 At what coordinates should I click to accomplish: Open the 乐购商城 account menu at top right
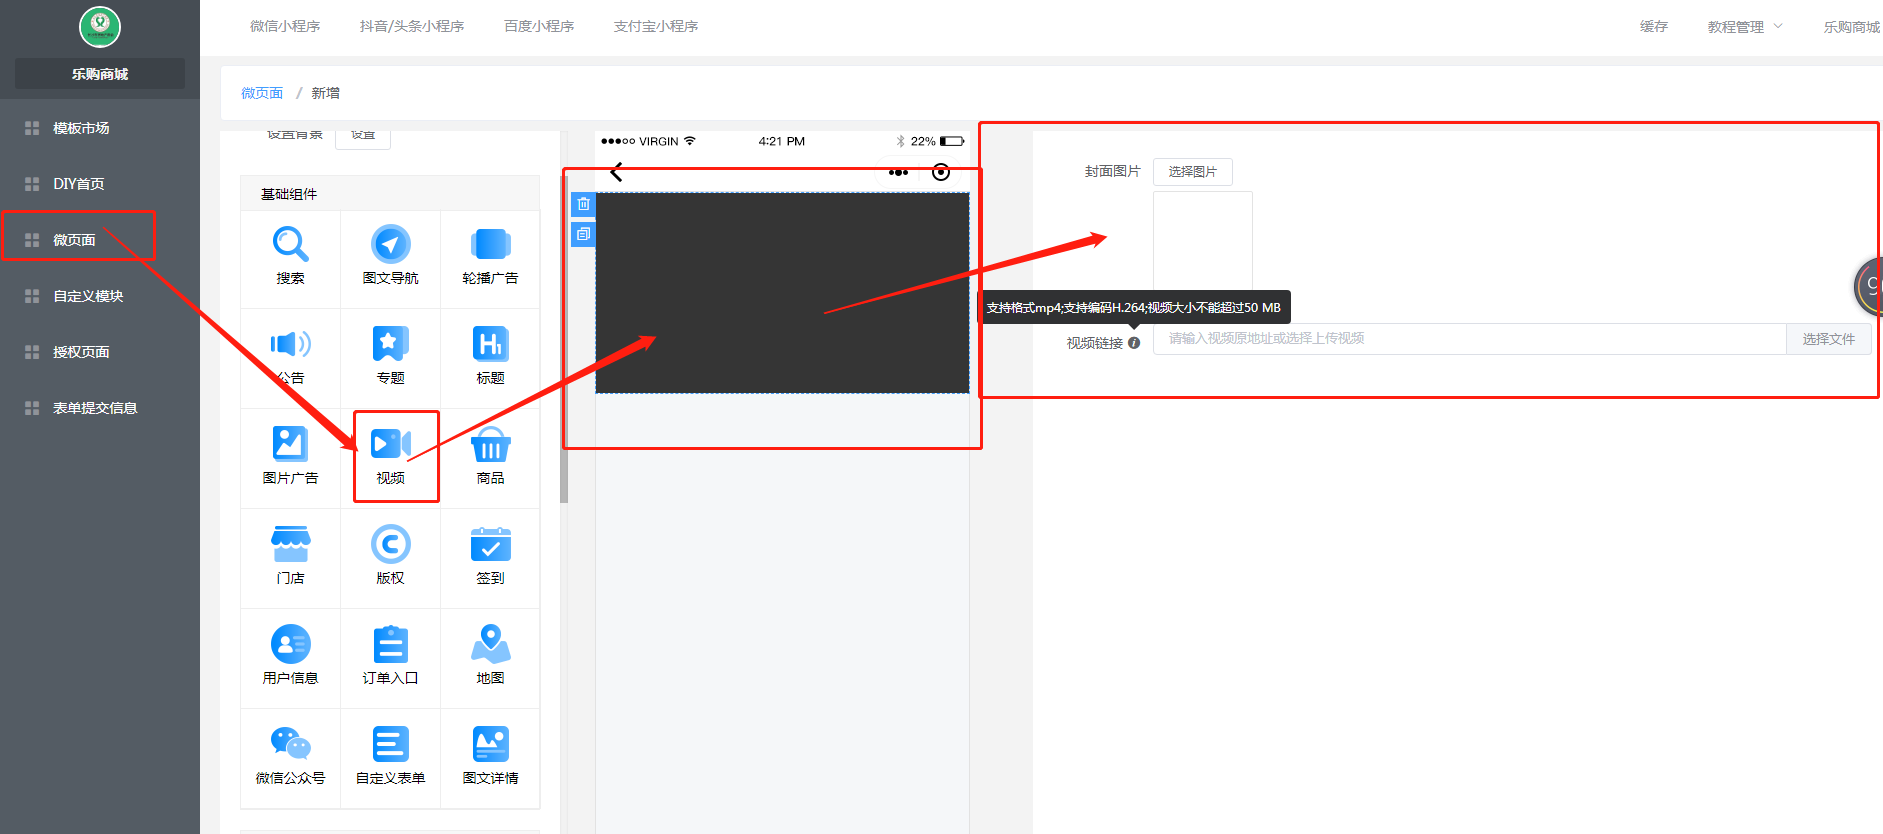click(1852, 27)
